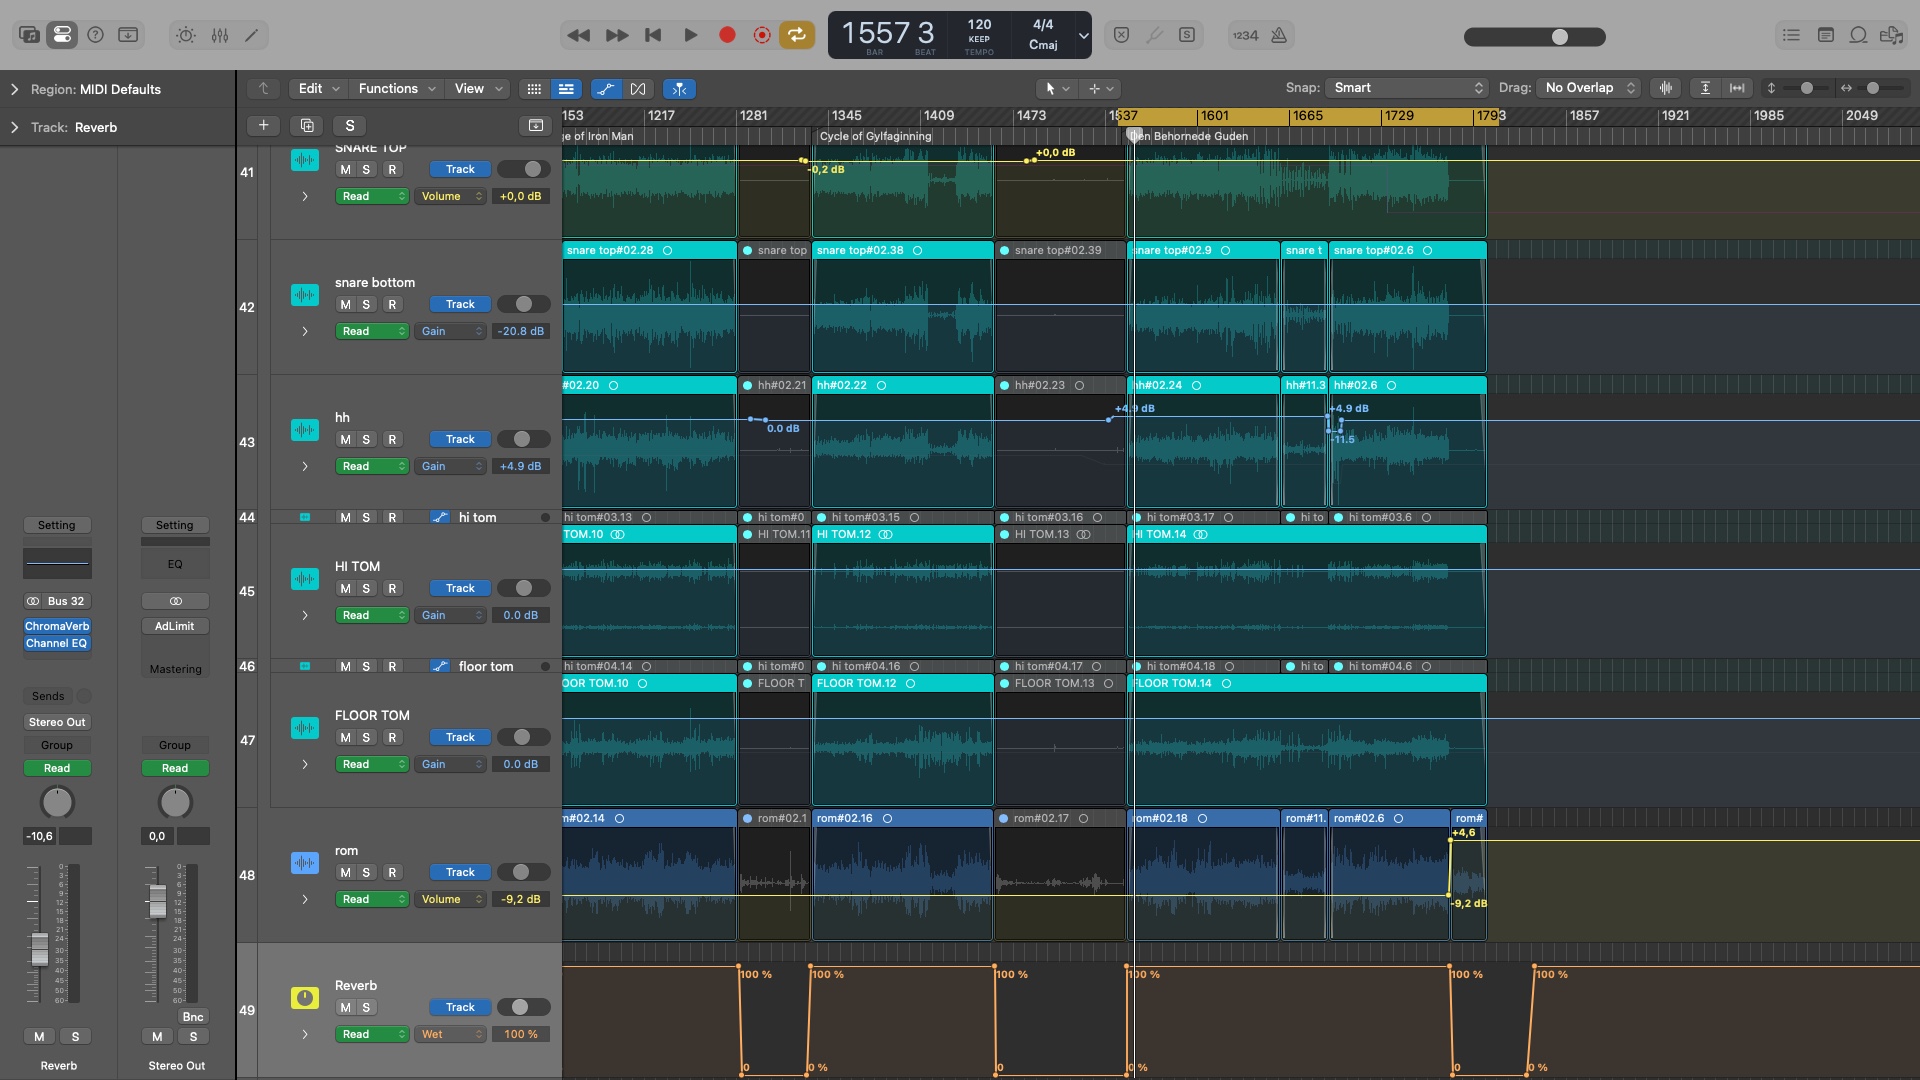Viewport: 1920px width, 1080px height.
Task: Solo the FLOOR TOM track
Action: click(x=366, y=737)
